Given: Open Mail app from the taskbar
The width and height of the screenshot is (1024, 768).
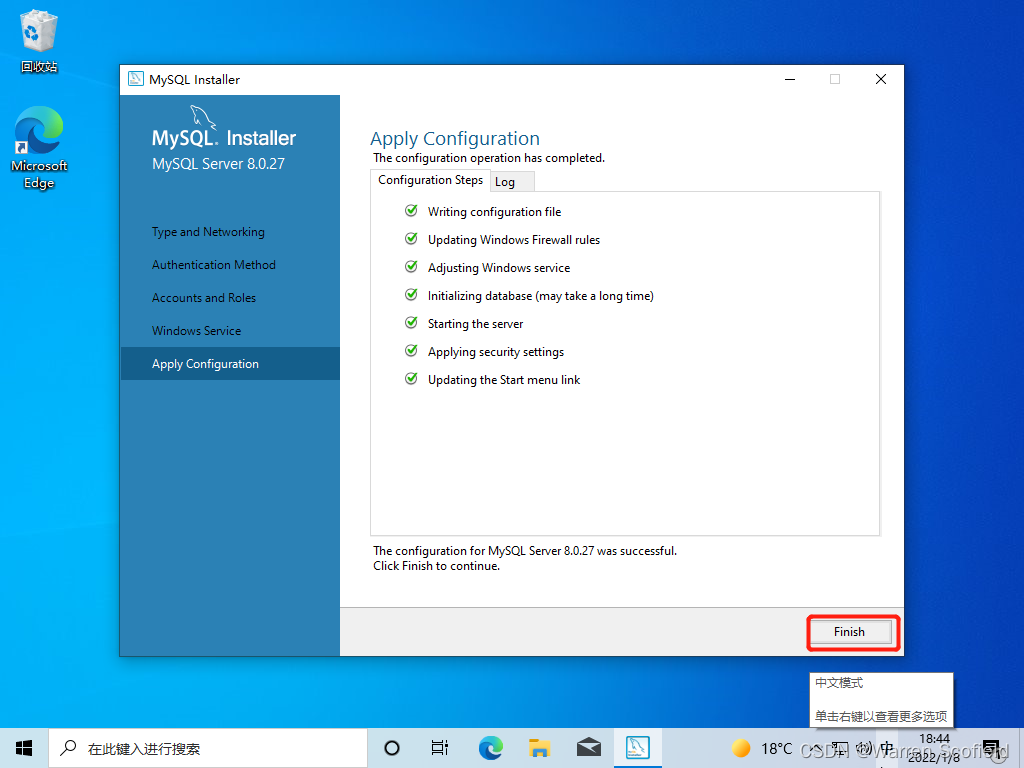Looking at the screenshot, I should pyautogui.click(x=589, y=748).
